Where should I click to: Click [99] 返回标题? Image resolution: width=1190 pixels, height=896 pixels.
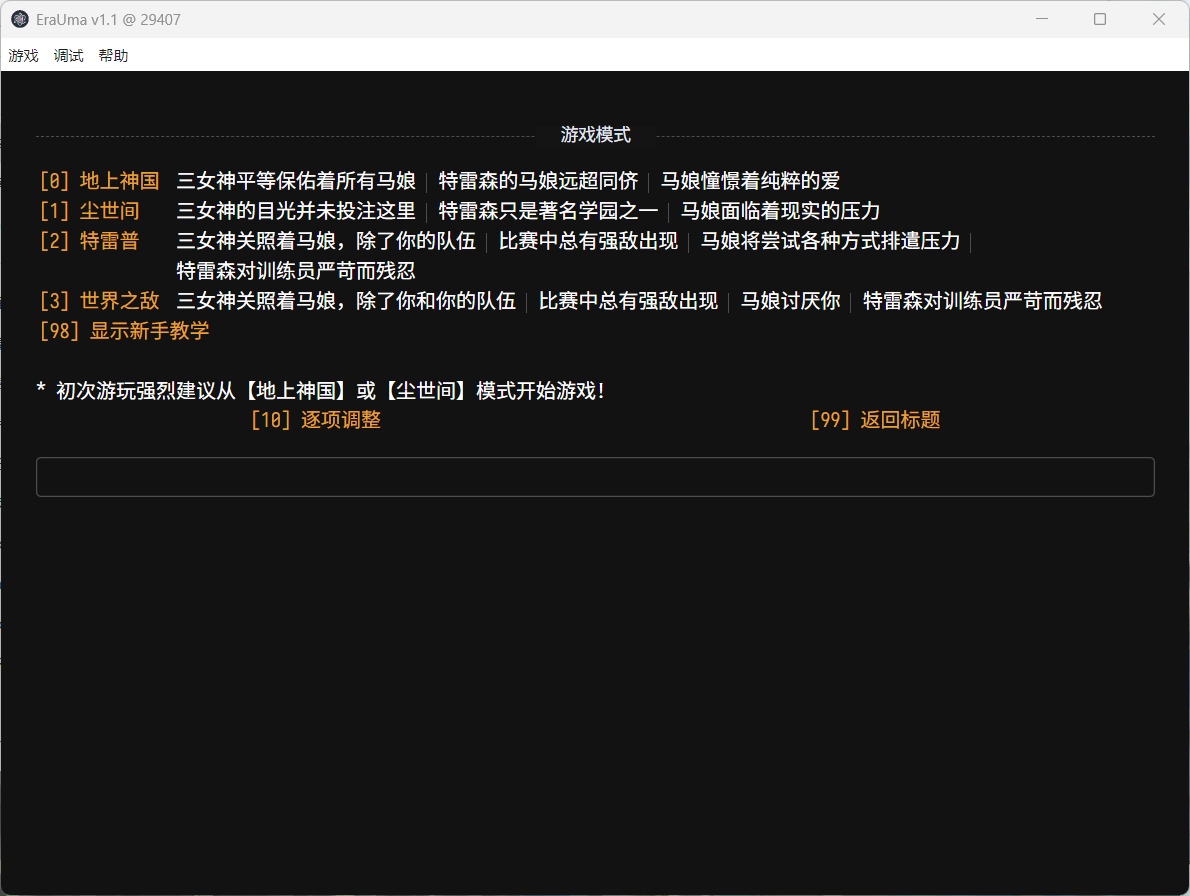(875, 420)
